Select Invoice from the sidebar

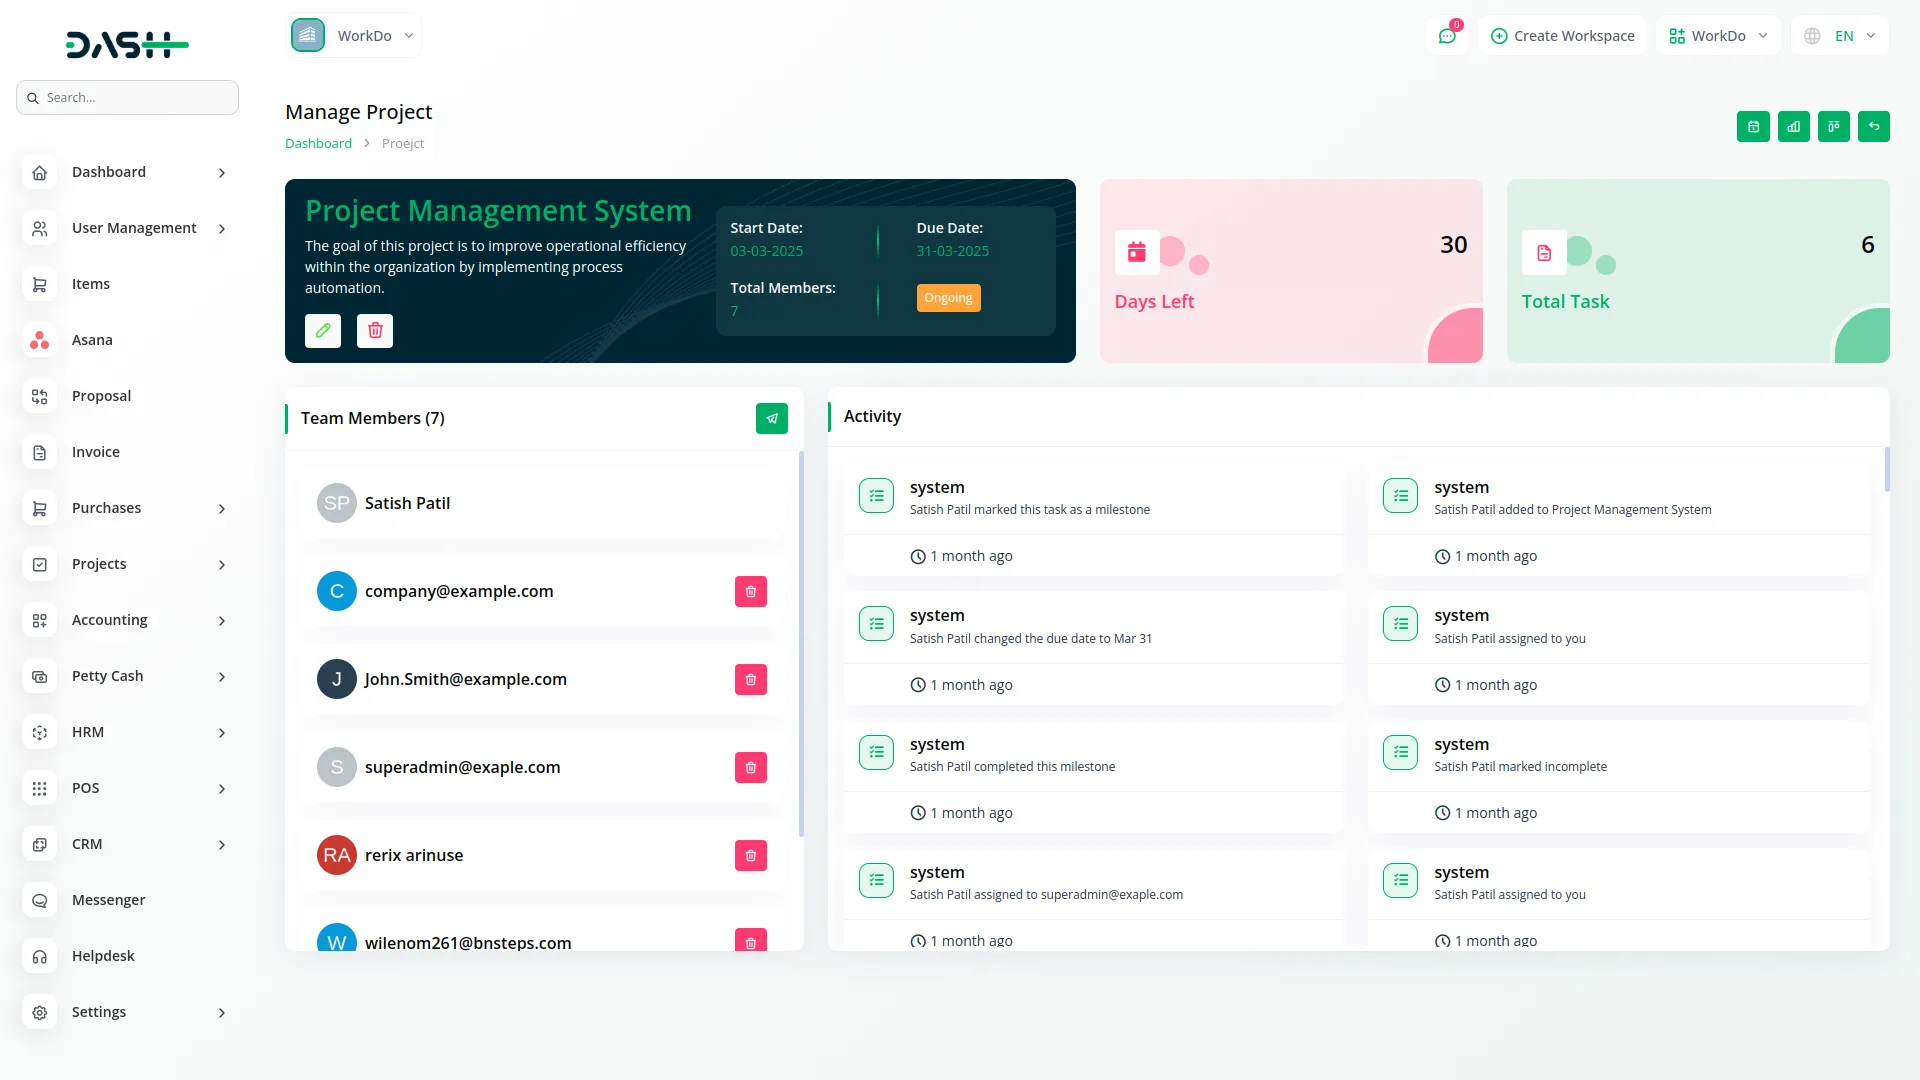pyautogui.click(x=95, y=451)
